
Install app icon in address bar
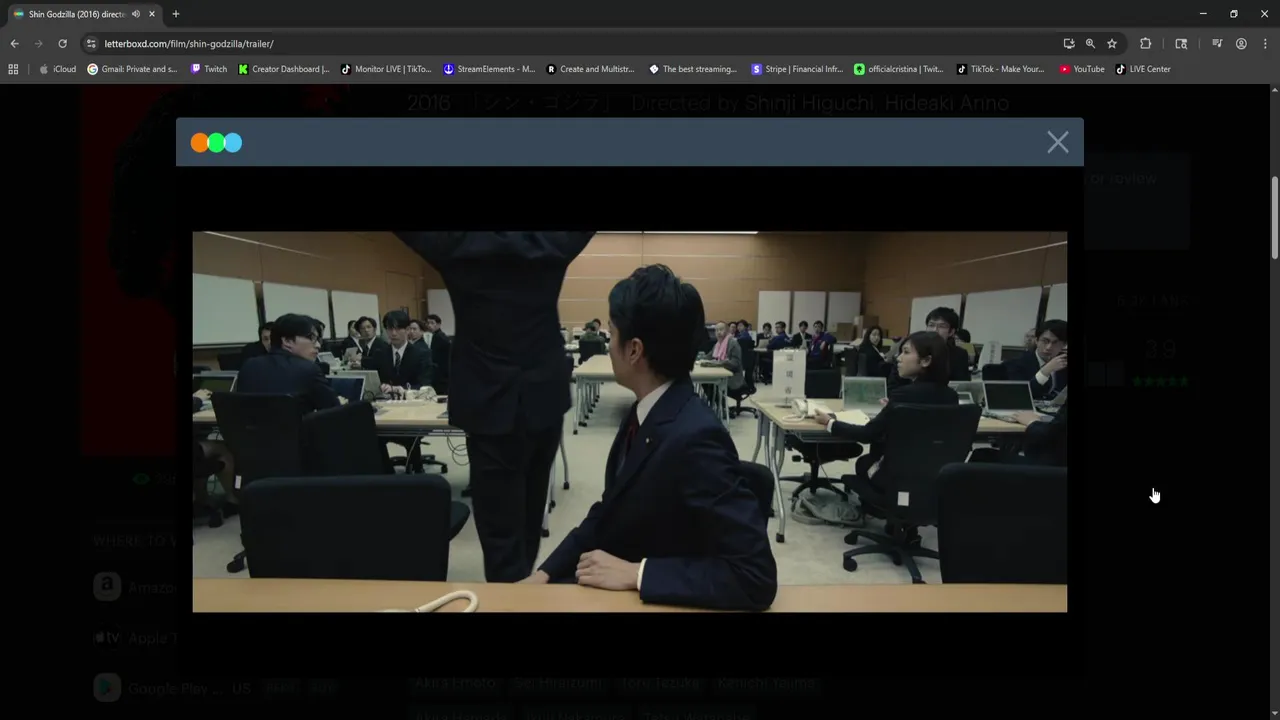[1069, 44]
